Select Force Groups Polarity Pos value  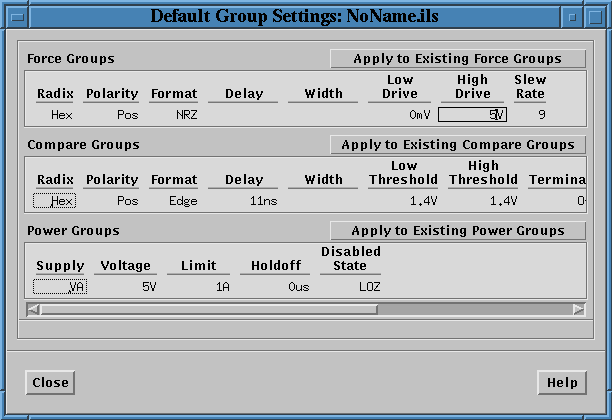click(x=128, y=115)
